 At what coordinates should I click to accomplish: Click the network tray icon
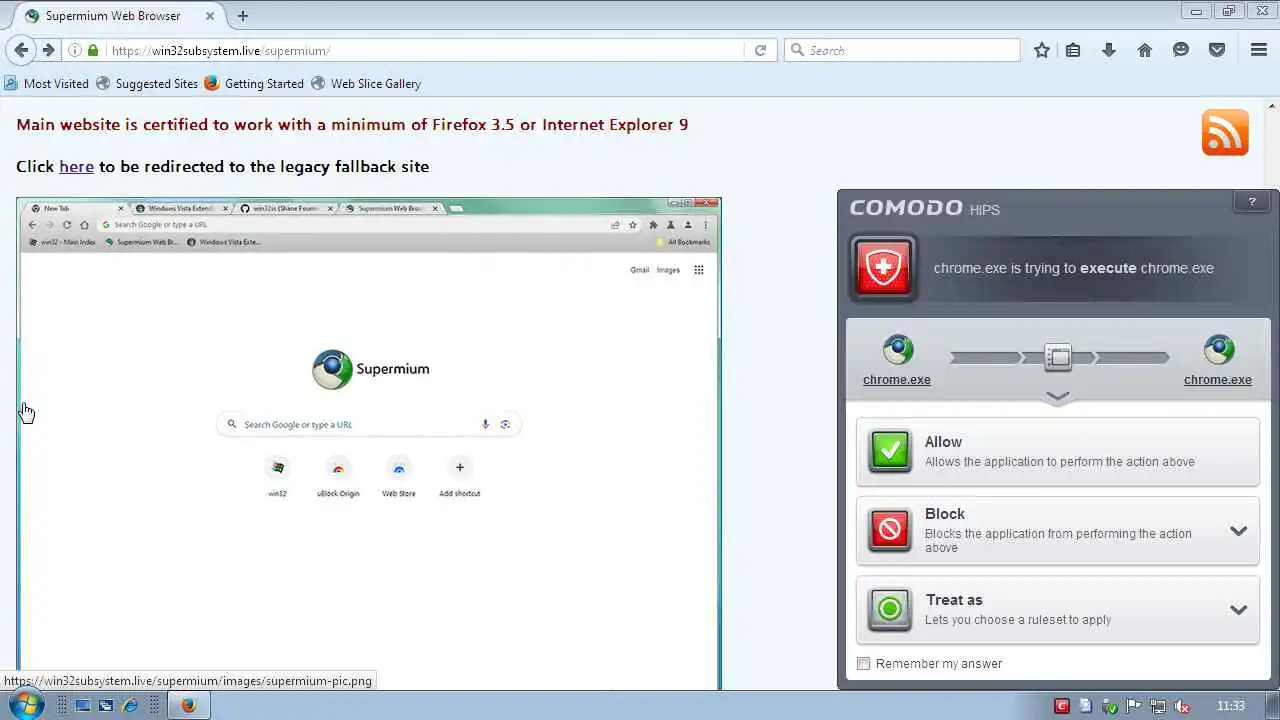(1160, 706)
